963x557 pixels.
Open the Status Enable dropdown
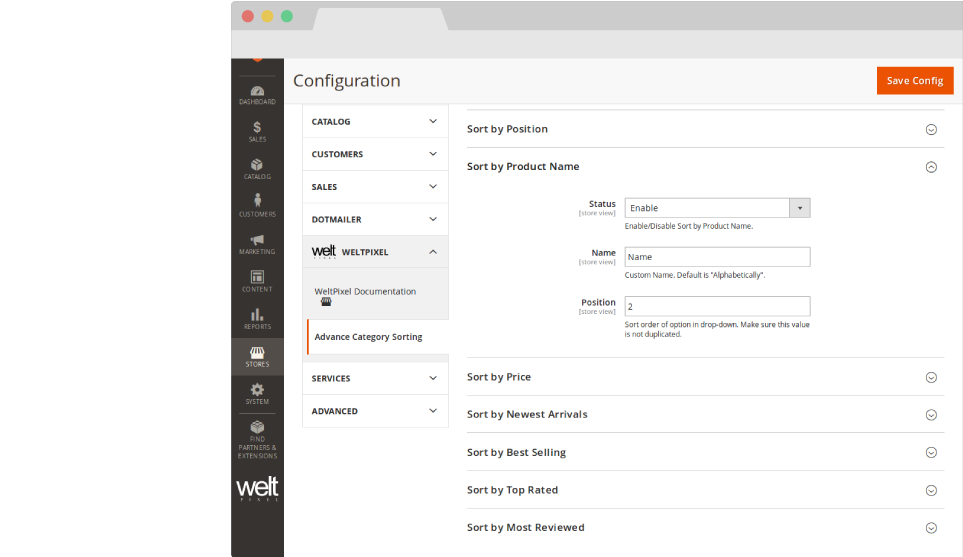tap(717, 208)
